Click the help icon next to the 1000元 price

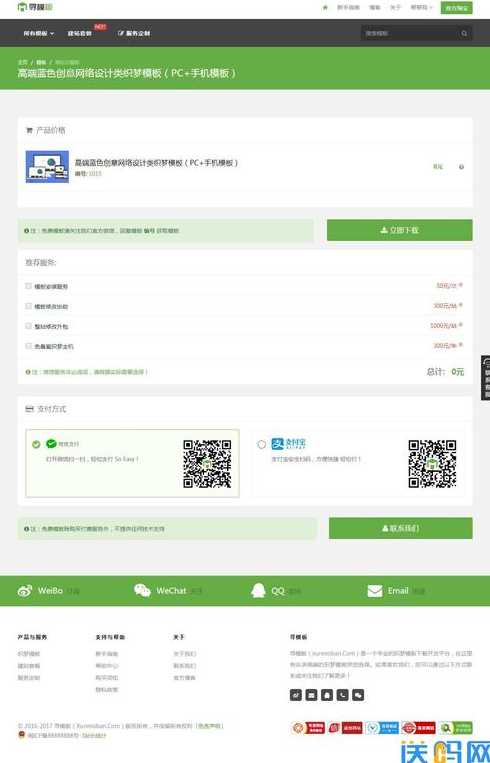(461, 325)
